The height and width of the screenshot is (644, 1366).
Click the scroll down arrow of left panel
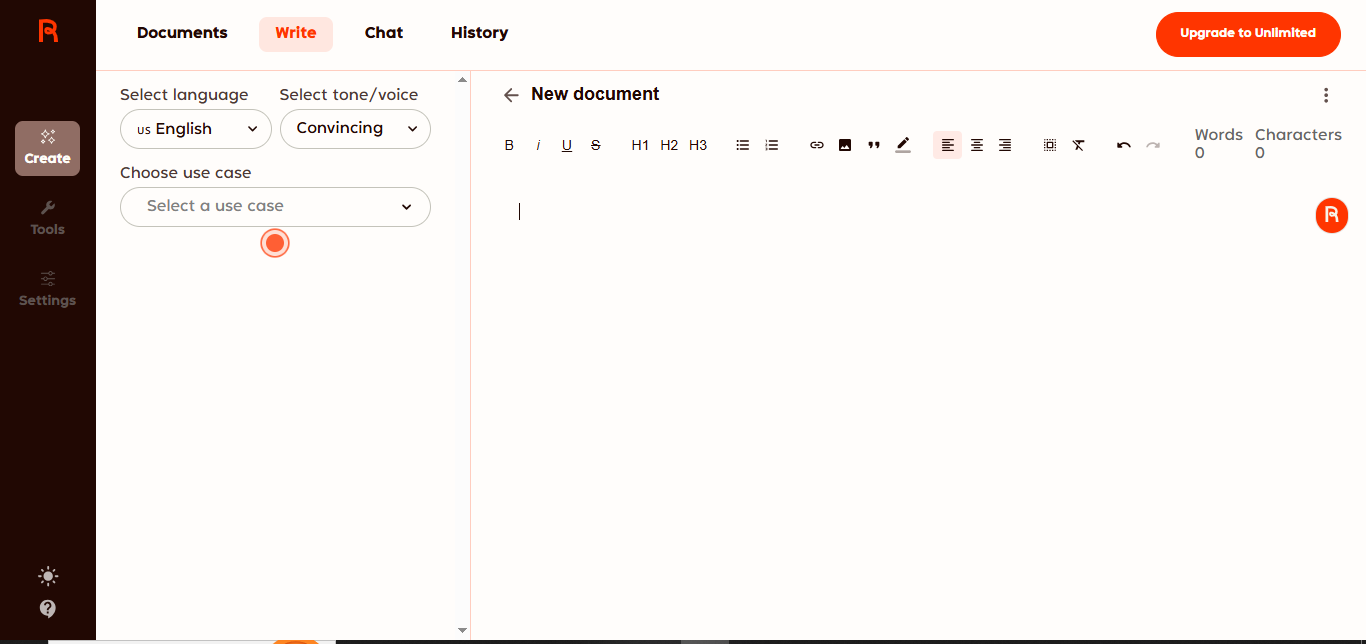click(462, 630)
